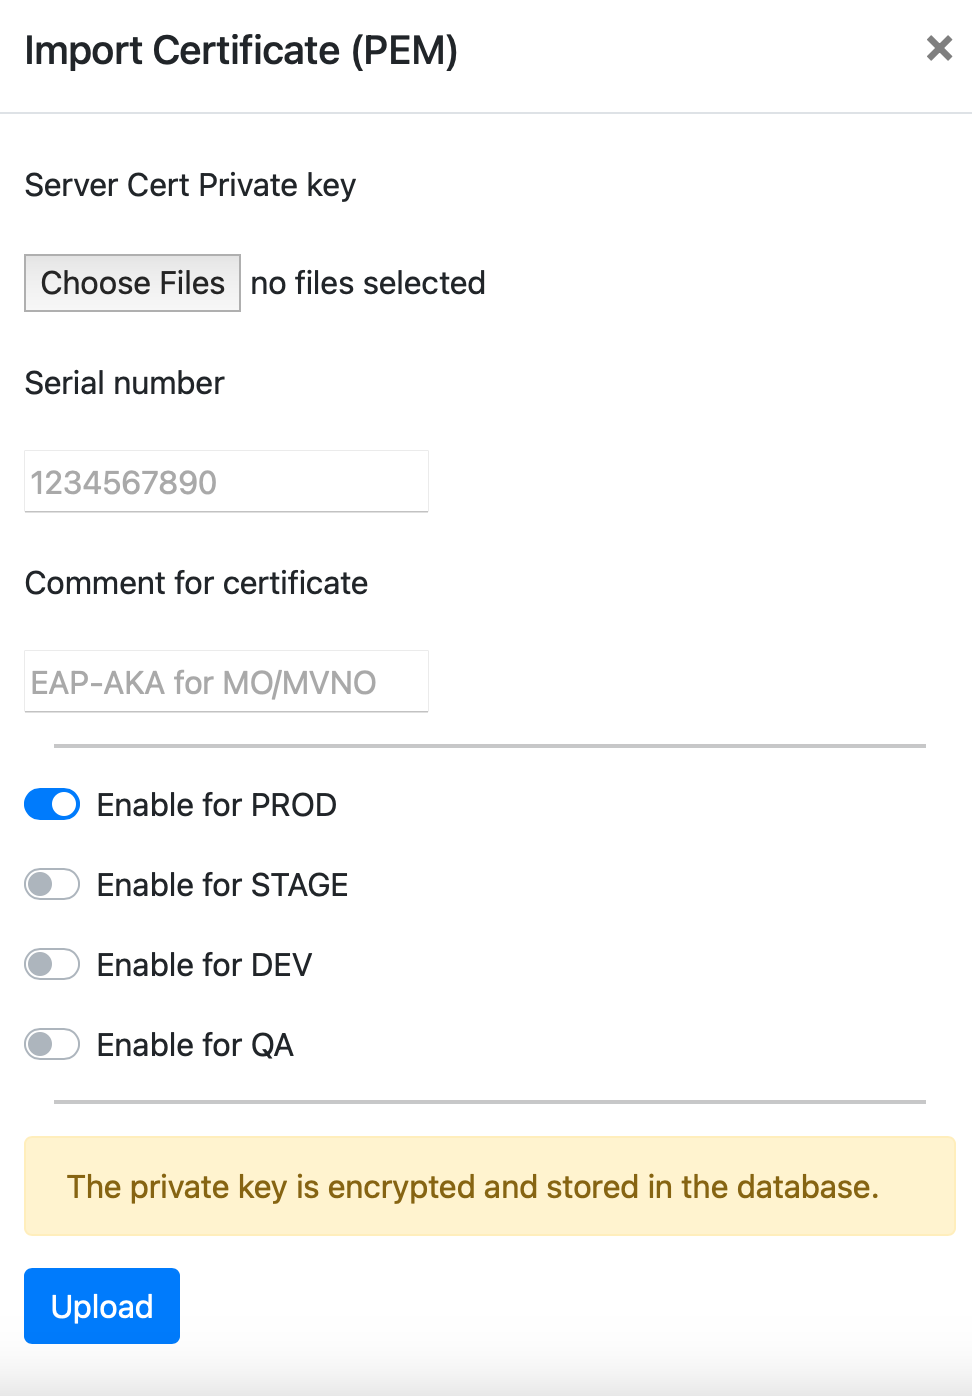Turn on the Enable for DEV switch
Image resolution: width=972 pixels, height=1396 pixels.
click(x=52, y=965)
